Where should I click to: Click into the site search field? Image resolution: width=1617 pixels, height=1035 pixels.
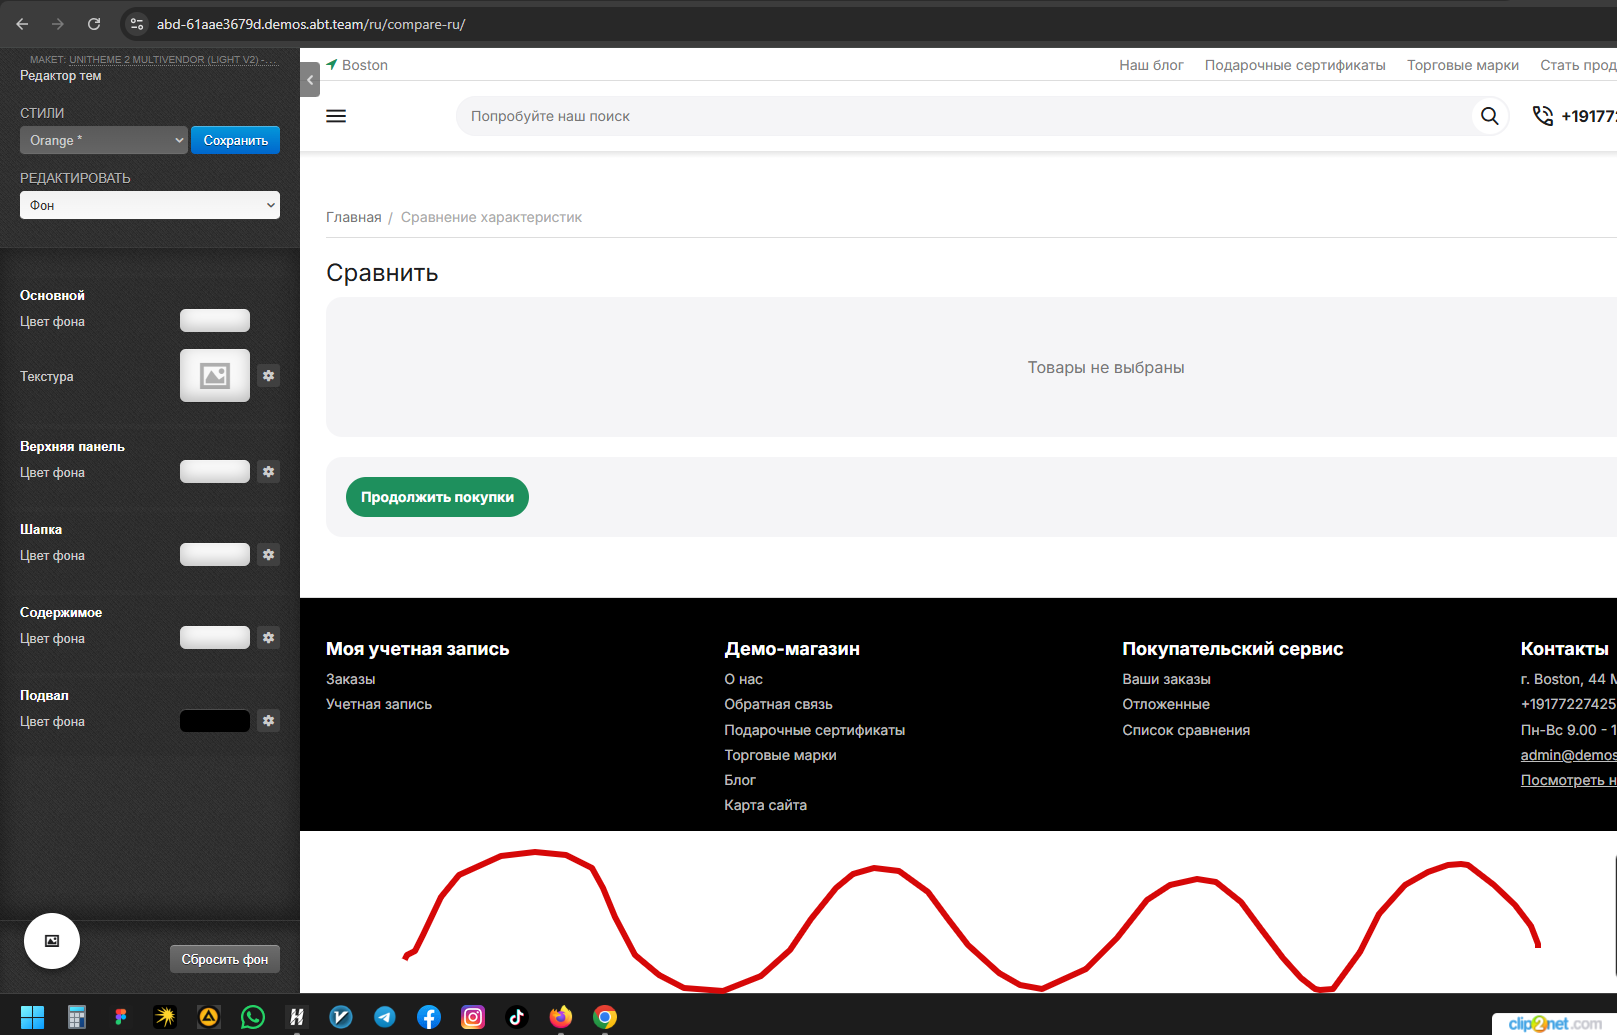click(x=960, y=116)
